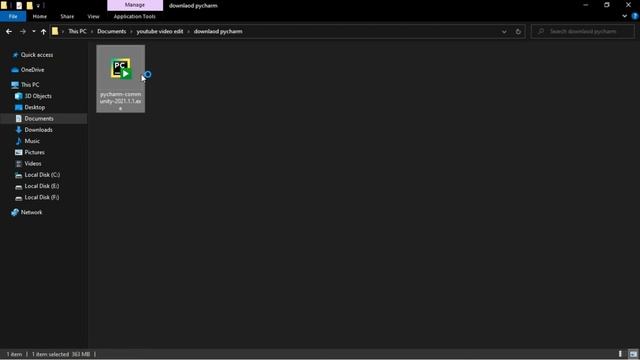Click the Properties icon in quick access toolbar
This screenshot has width=640, height=360.
[19, 5]
